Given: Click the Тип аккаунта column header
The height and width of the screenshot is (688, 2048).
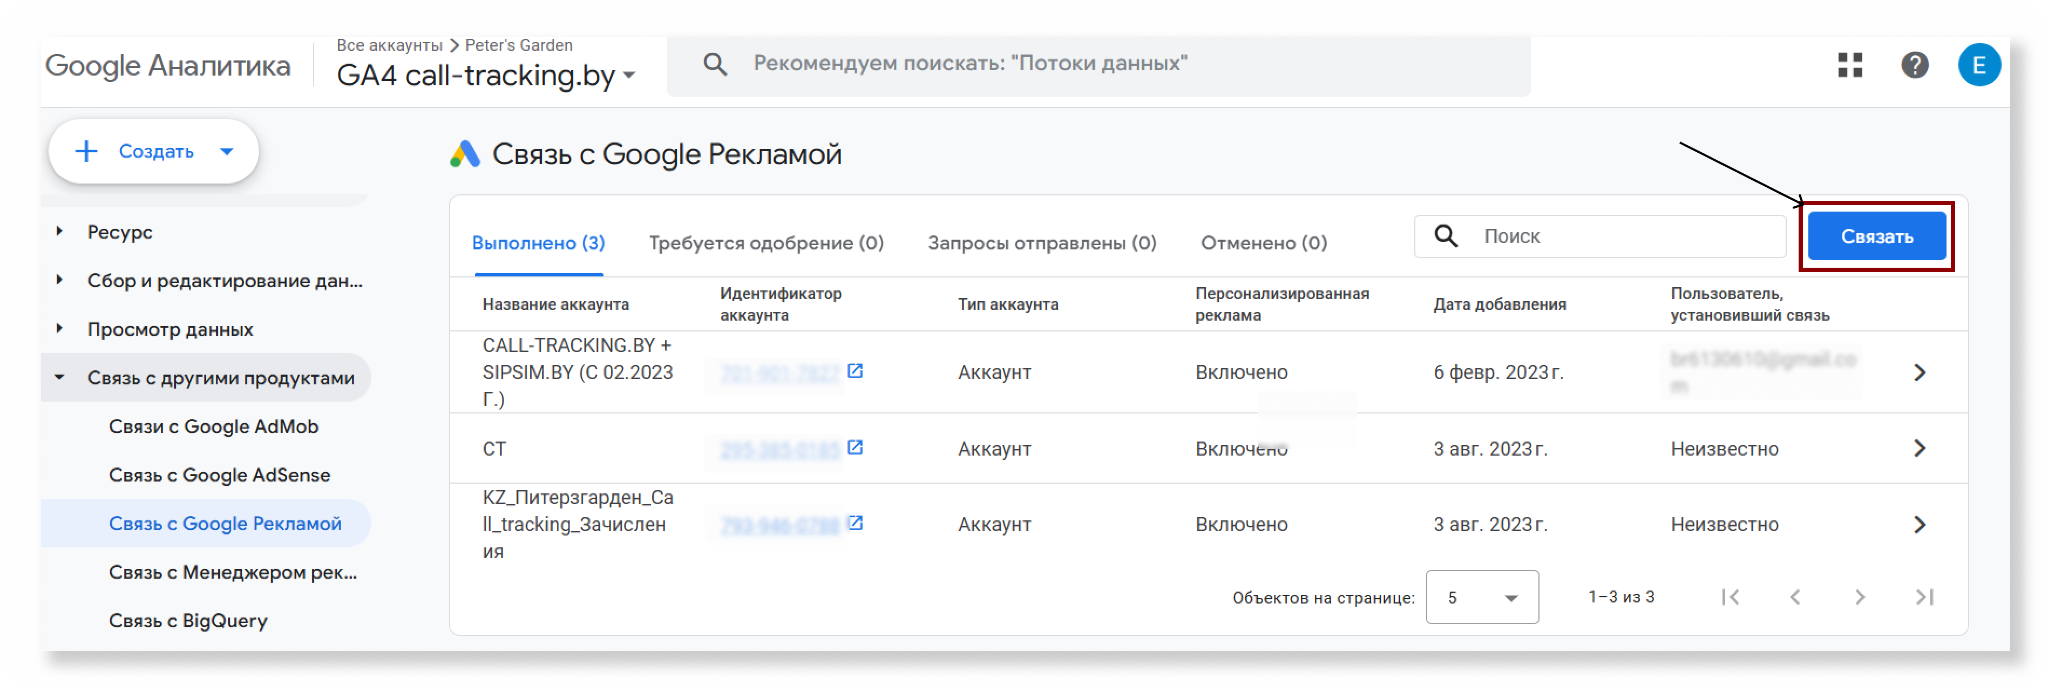Looking at the screenshot, I should point(1008,305).
